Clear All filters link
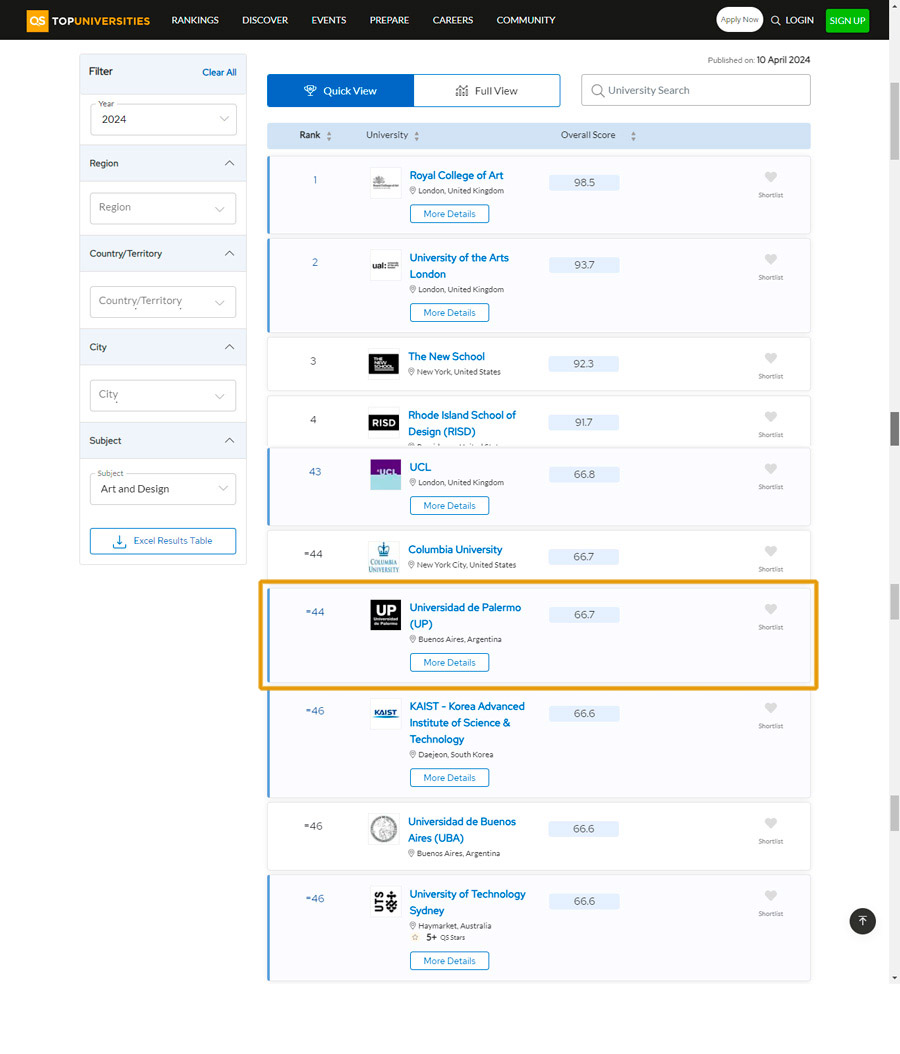The image size is (900, 1054). coord(219,73)
